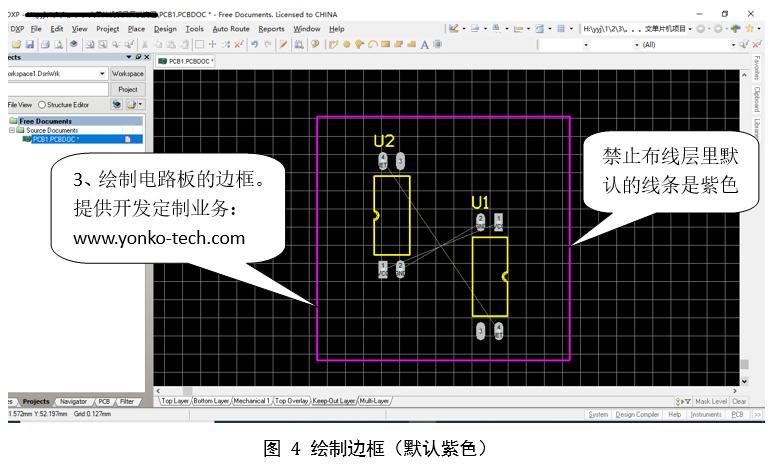The width and height of the screenshot is (770, 466).
Task: Select the Move Selection cross icon
Action: [x=213, y=44]
